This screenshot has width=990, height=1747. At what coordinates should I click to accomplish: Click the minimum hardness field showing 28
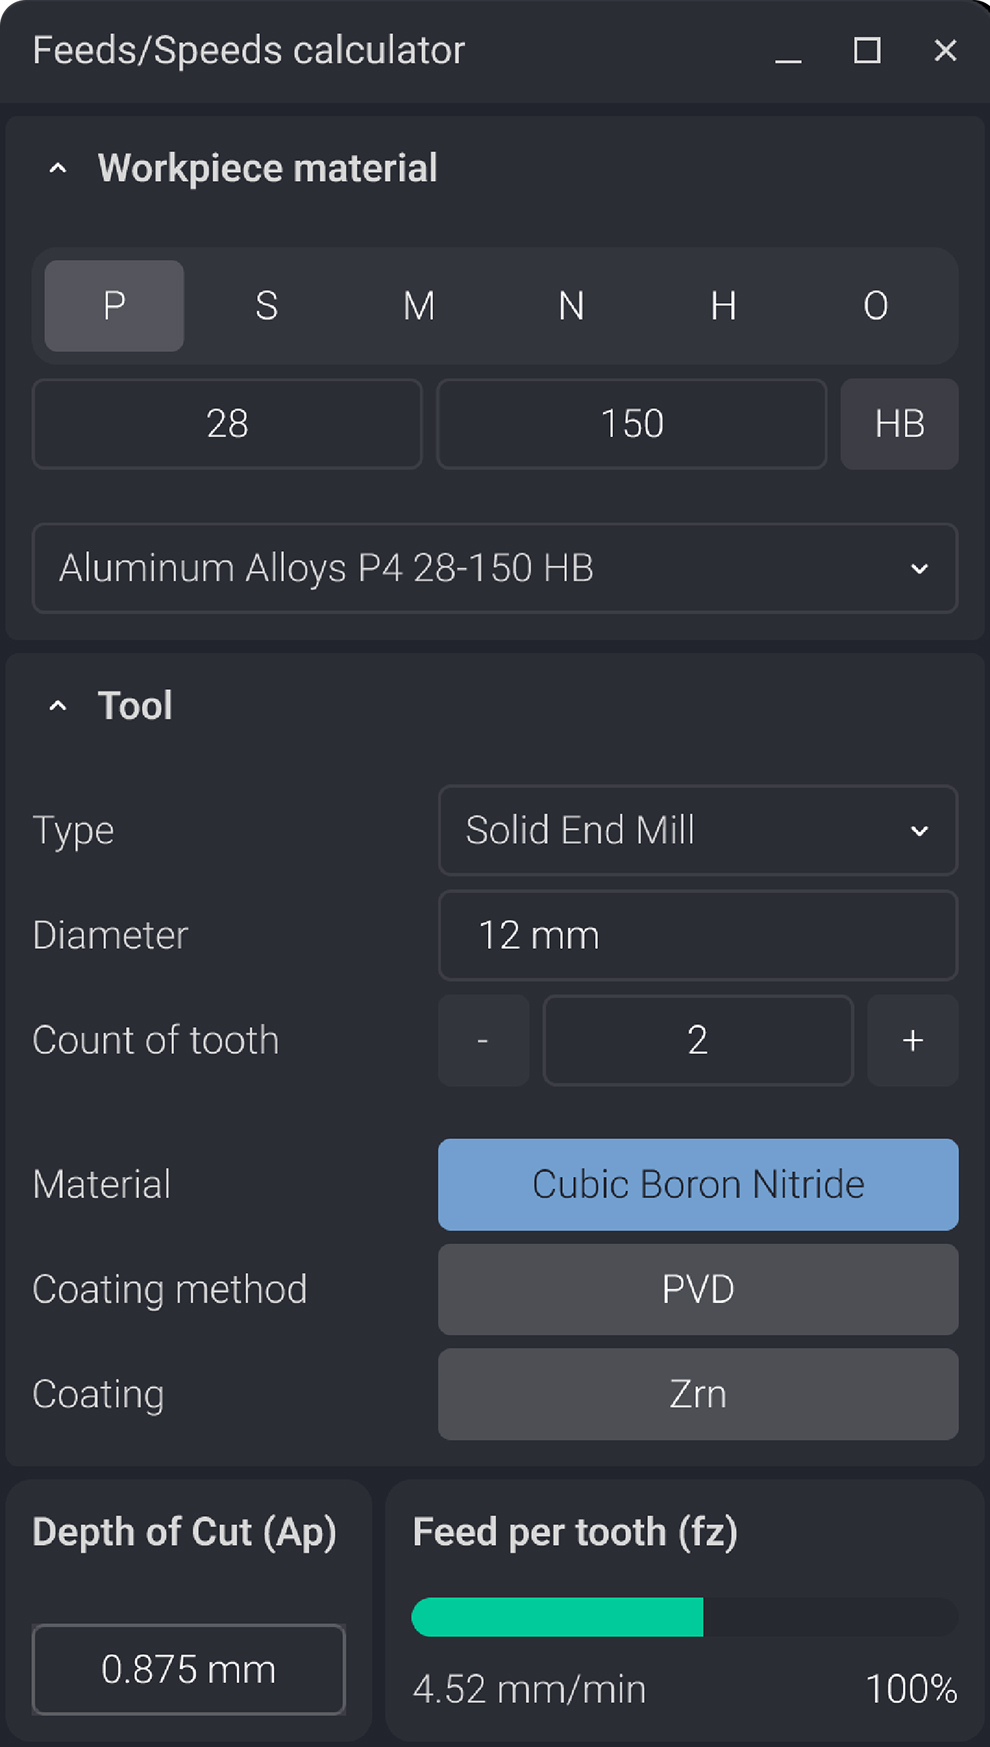(x=227, y=424)
